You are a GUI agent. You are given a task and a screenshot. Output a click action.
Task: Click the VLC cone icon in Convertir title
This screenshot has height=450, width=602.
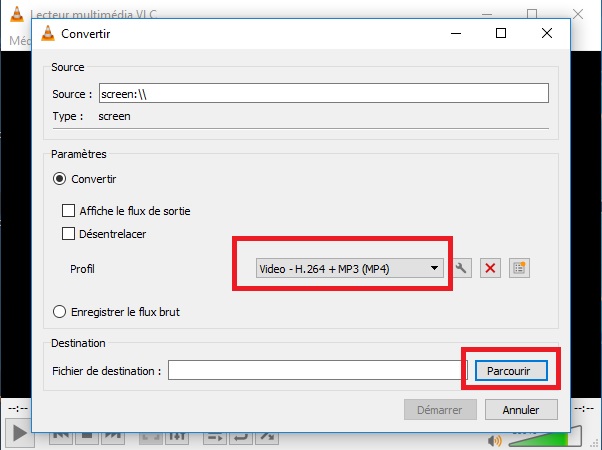(48, 33)
